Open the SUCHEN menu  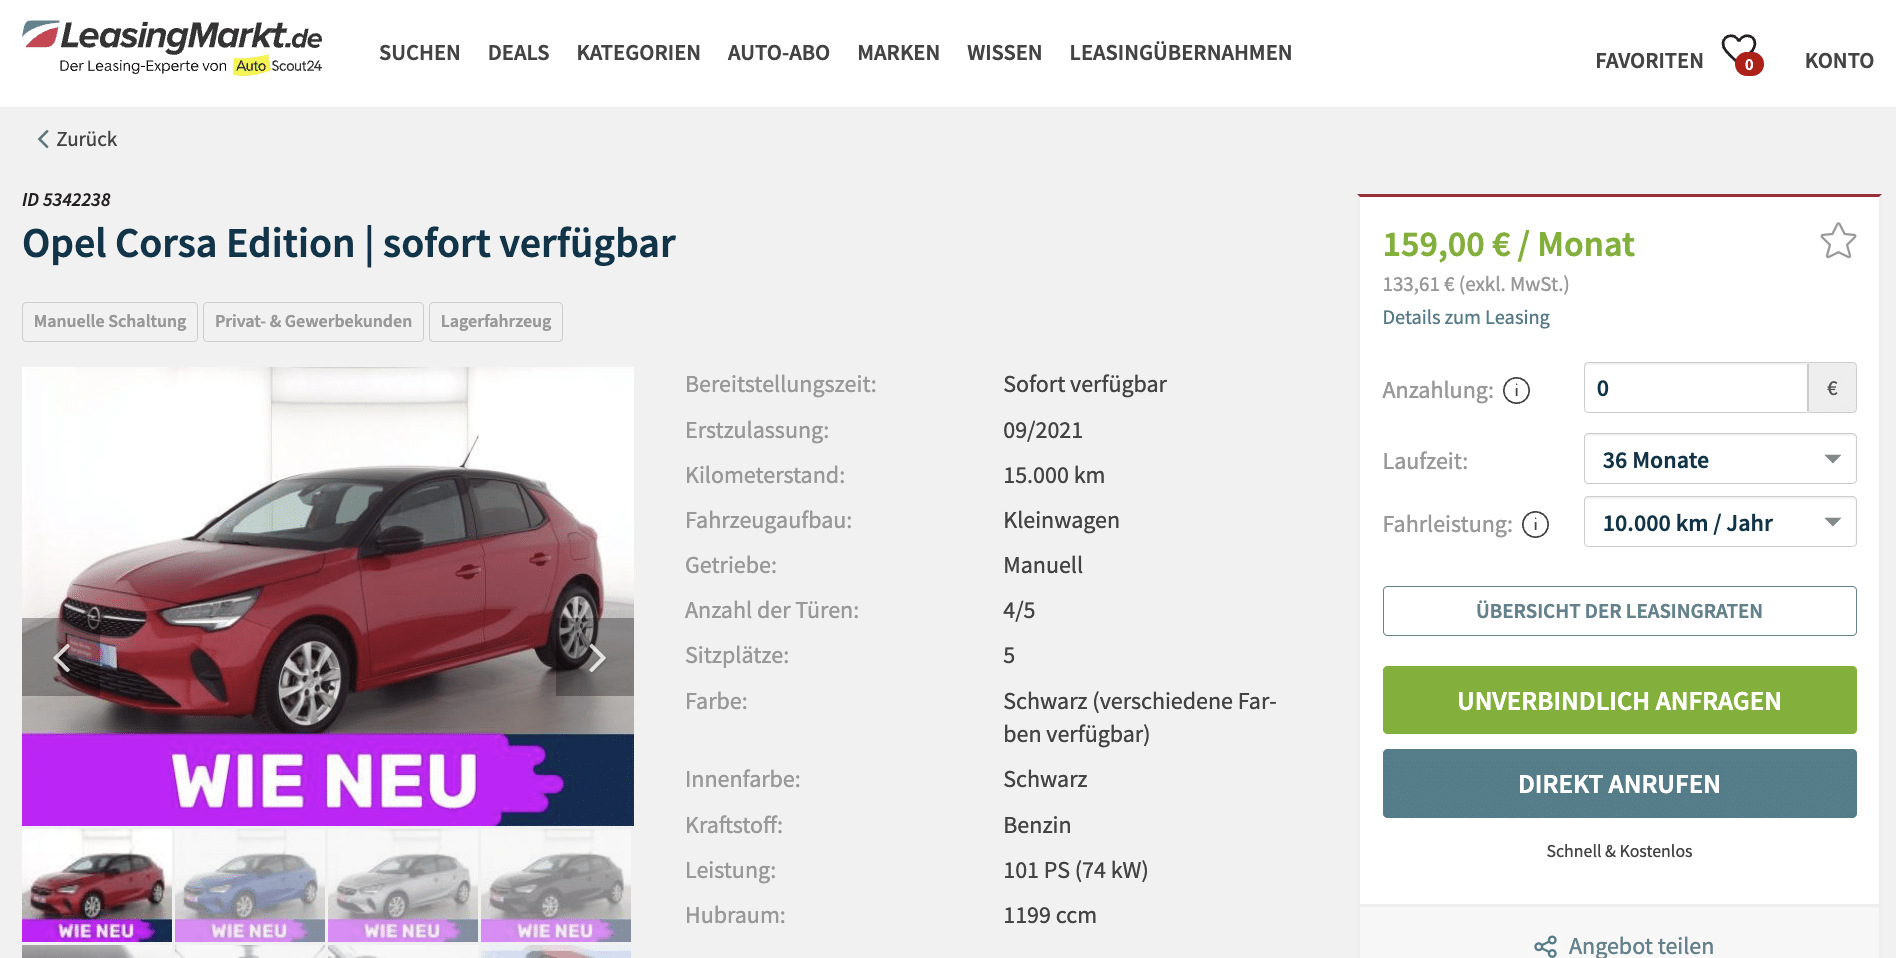click(x=419, y=53)
